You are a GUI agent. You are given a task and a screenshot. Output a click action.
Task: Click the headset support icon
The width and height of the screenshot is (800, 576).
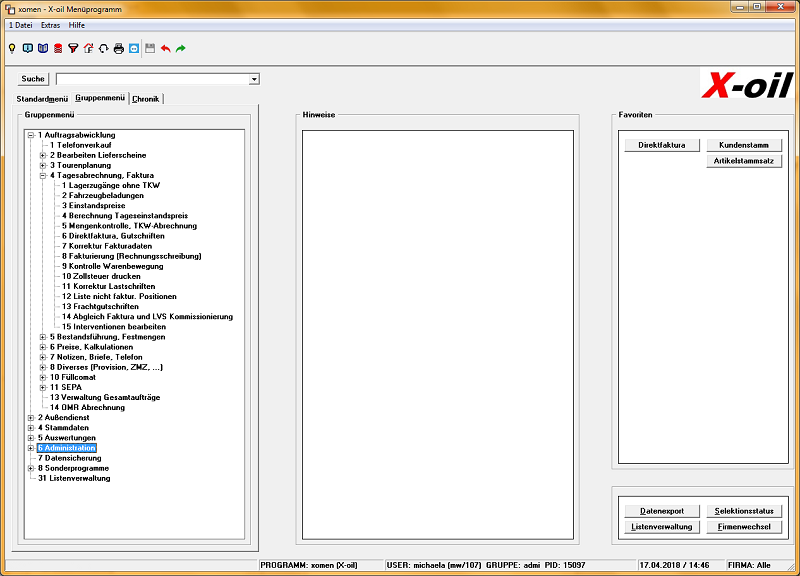pyautogui.click(x=104, y=48)
